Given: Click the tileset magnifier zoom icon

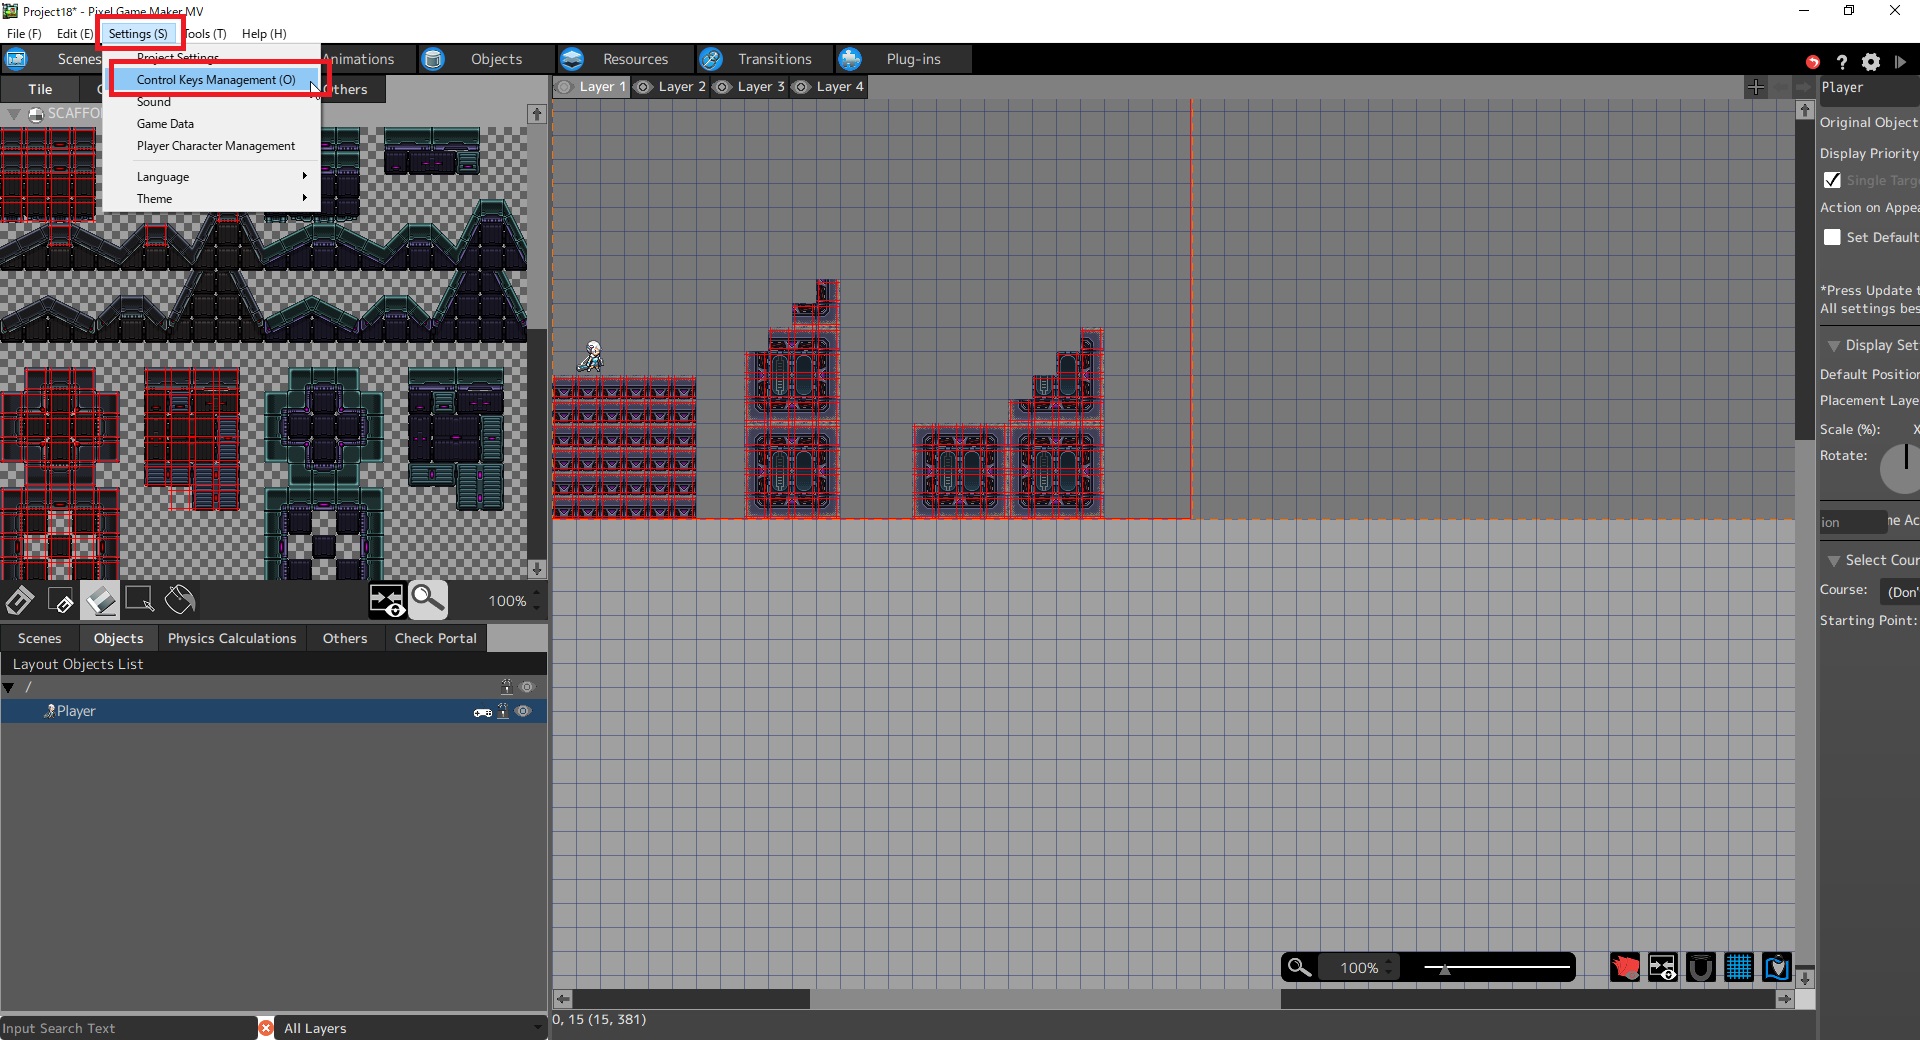Looking at the screenshot, I should 428,600.
